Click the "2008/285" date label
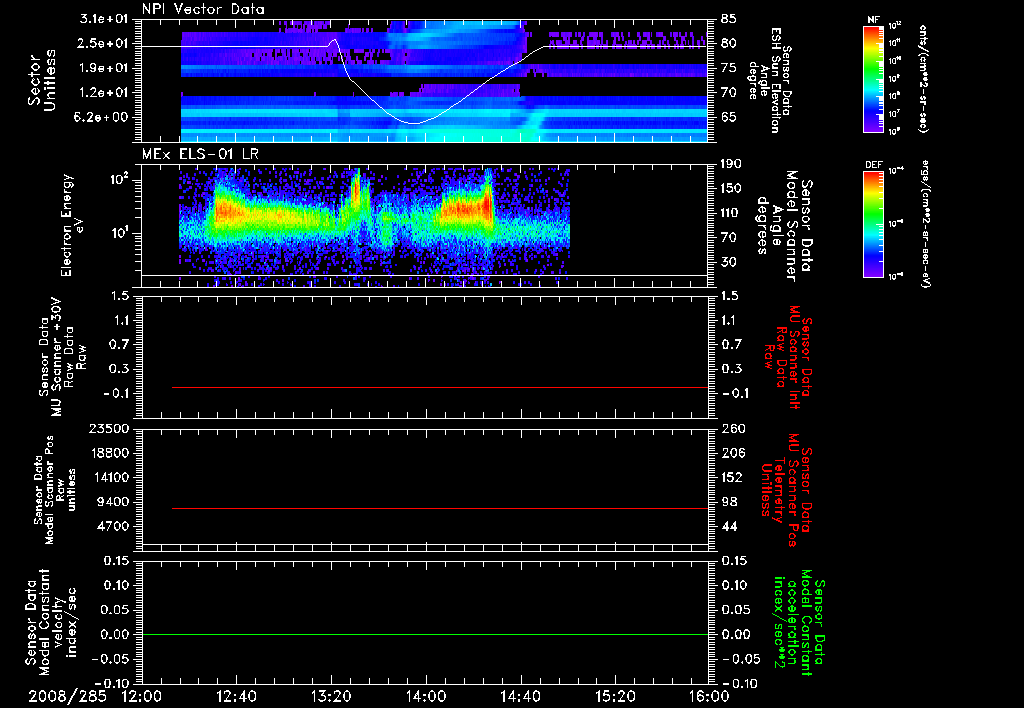The height and width of the screenshot is (708, 1024). 67,696
